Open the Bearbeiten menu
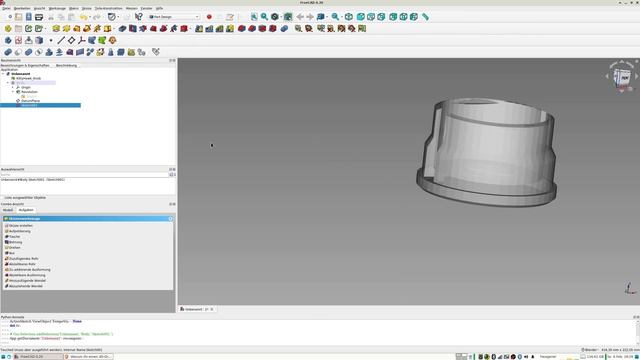640x360 pixels. [x=22, y=8]
